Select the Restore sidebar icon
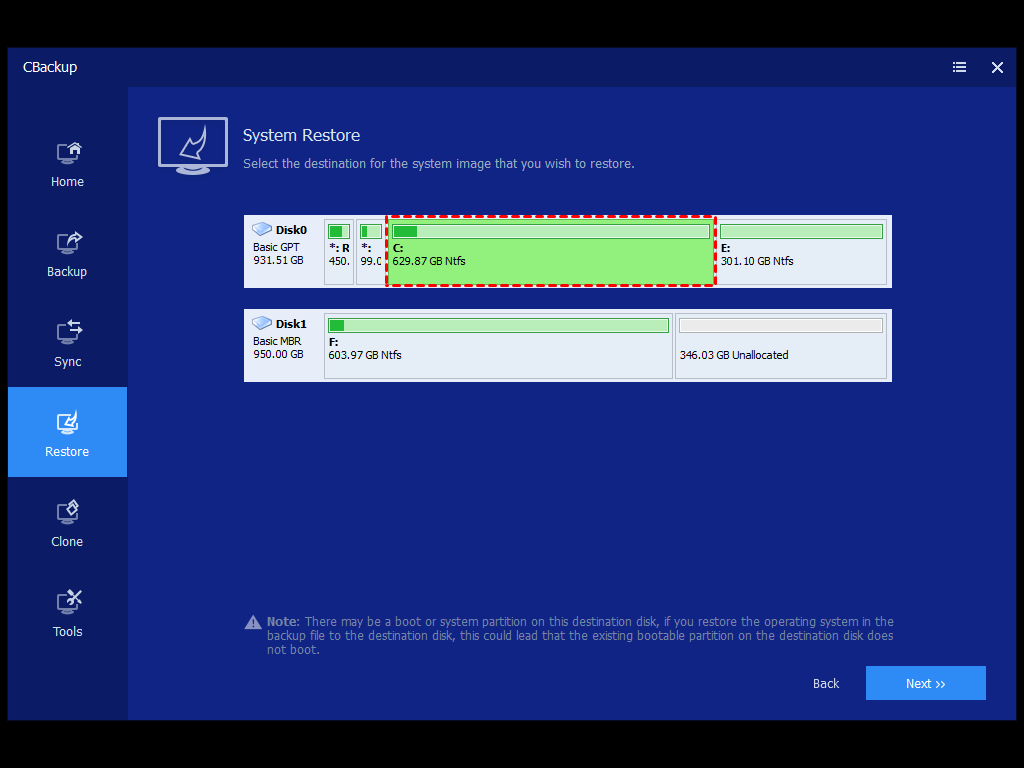Screen dimensions: 1024x768 pos(68,423)
